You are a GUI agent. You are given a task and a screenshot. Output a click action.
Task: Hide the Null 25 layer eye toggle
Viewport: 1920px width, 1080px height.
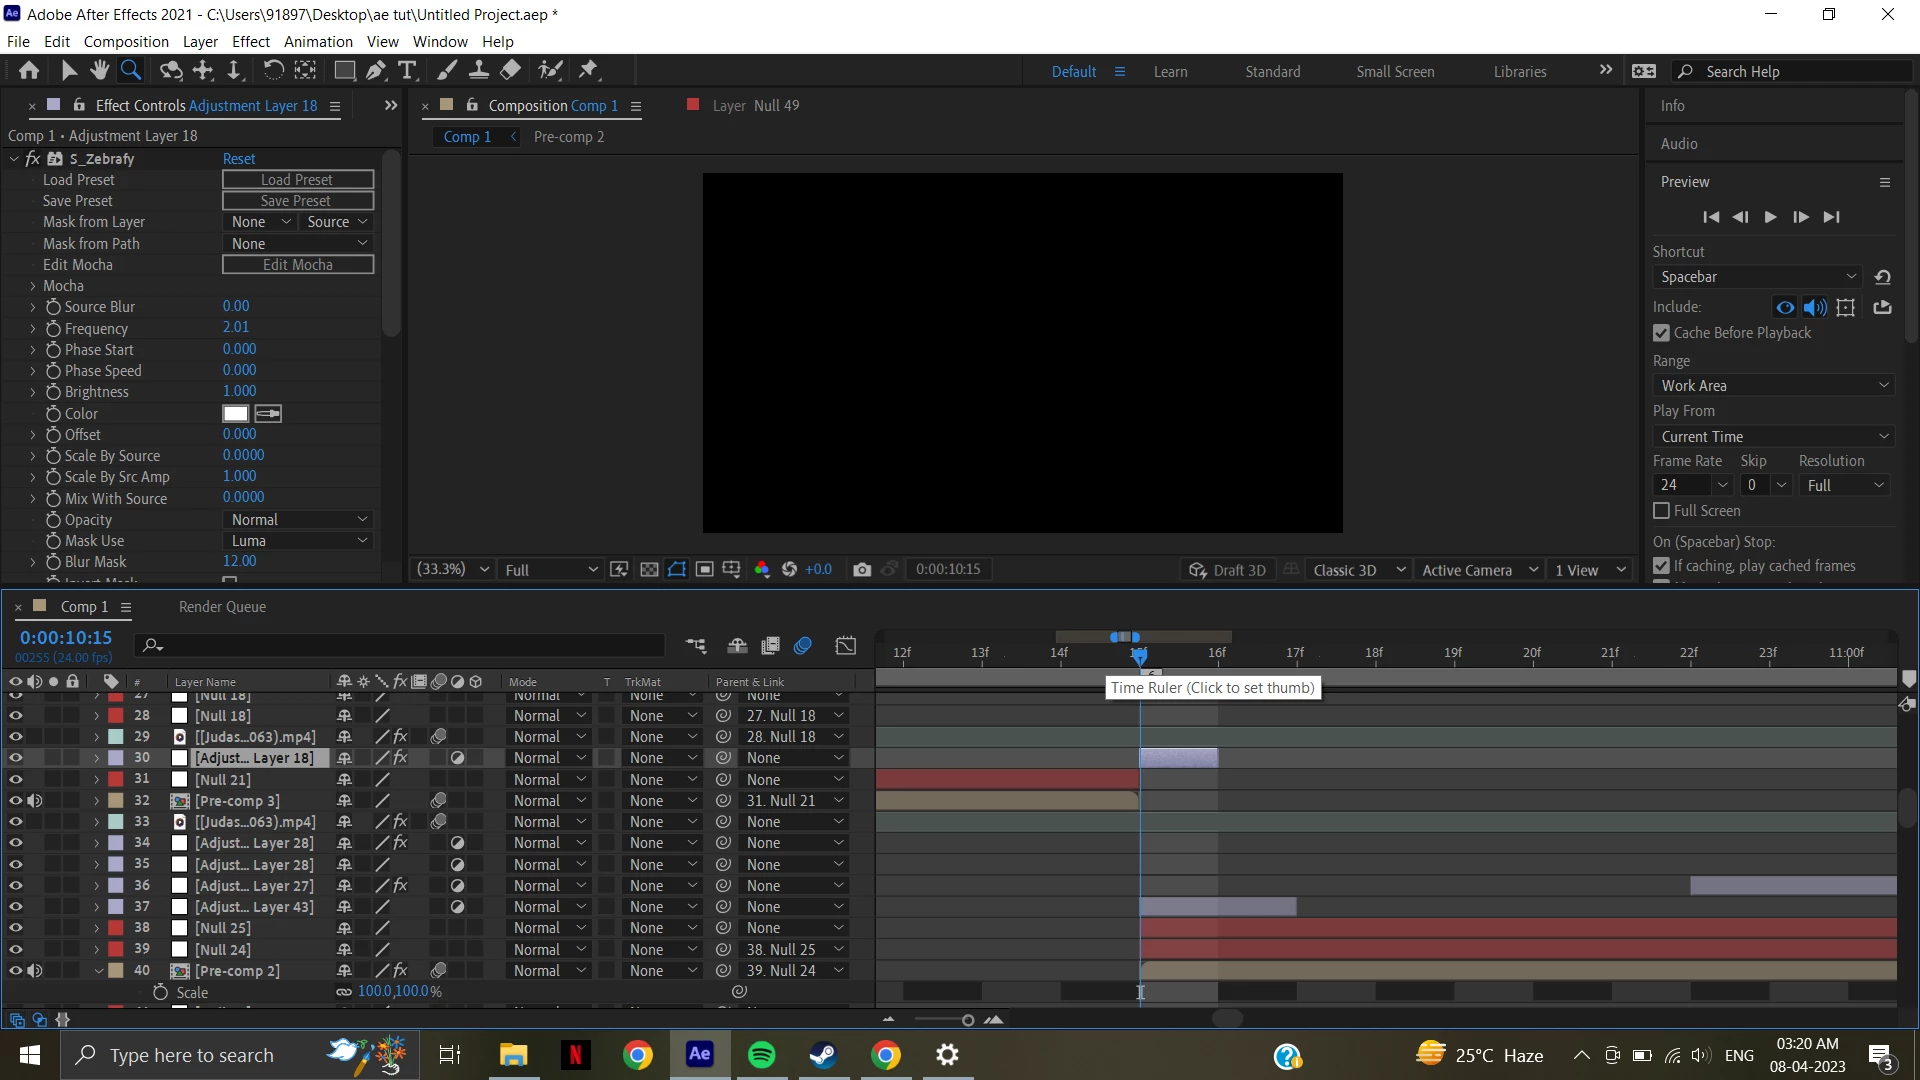(x=15, y=928)
